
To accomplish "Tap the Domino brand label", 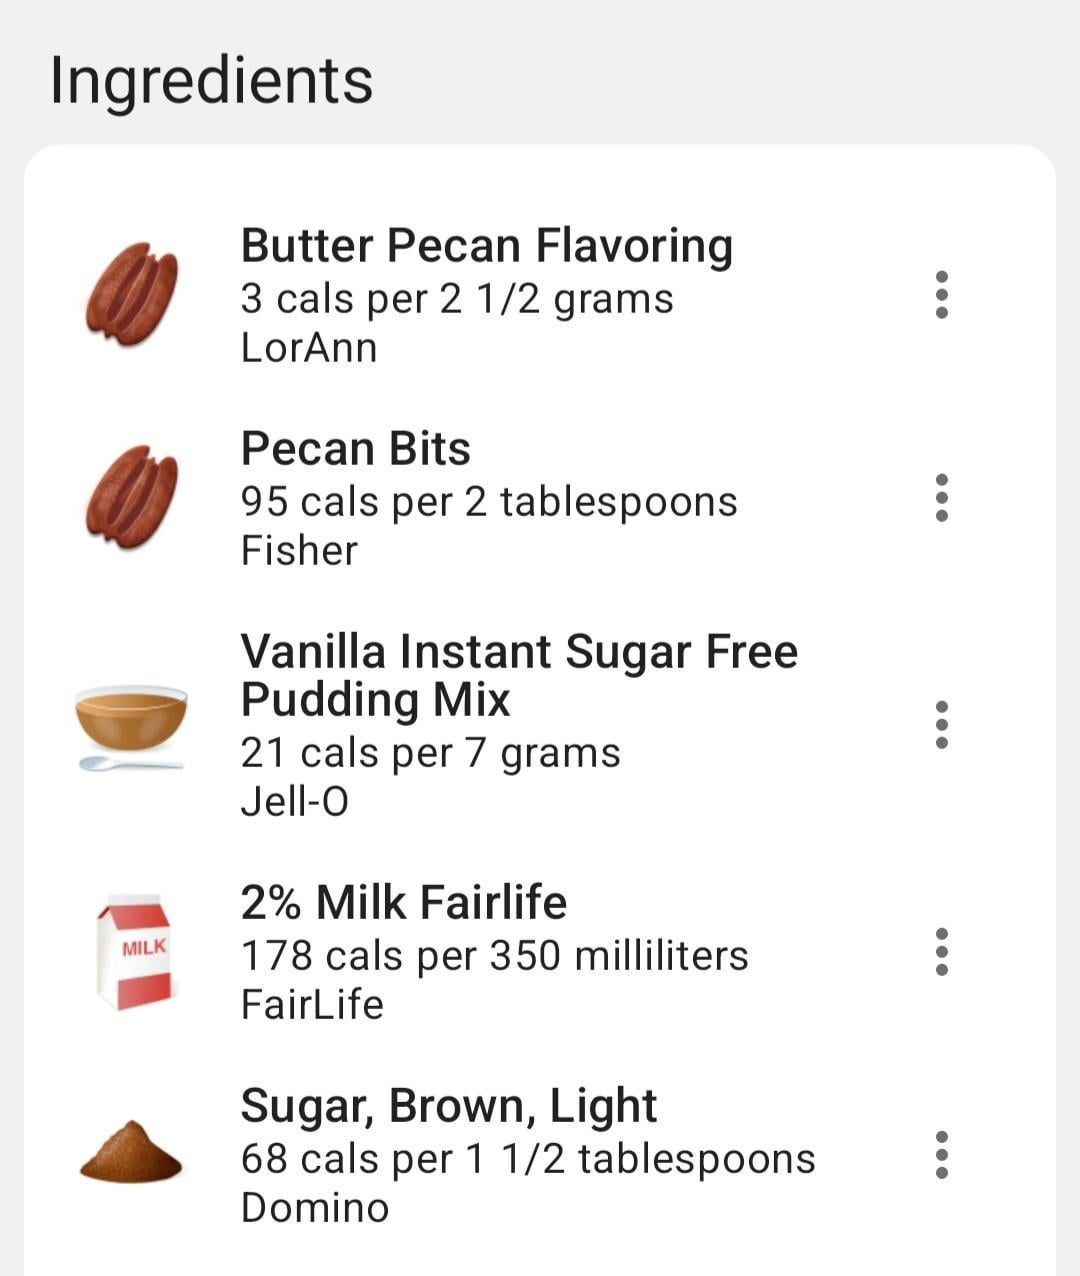I will tap(315, 1207).
